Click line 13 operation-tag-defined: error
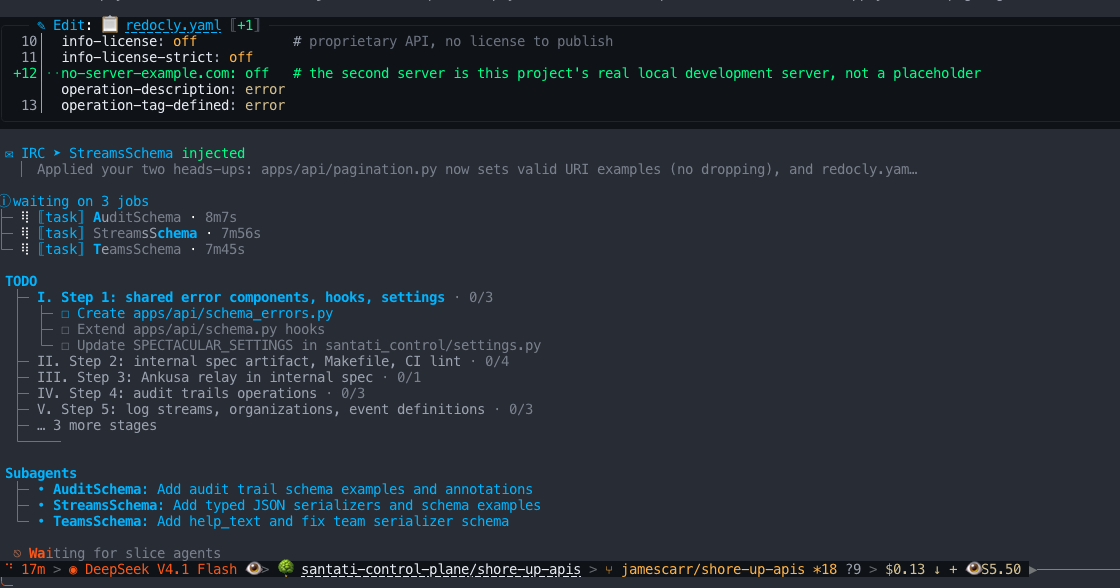1120x588 pixels. click(x=173, y=106)
